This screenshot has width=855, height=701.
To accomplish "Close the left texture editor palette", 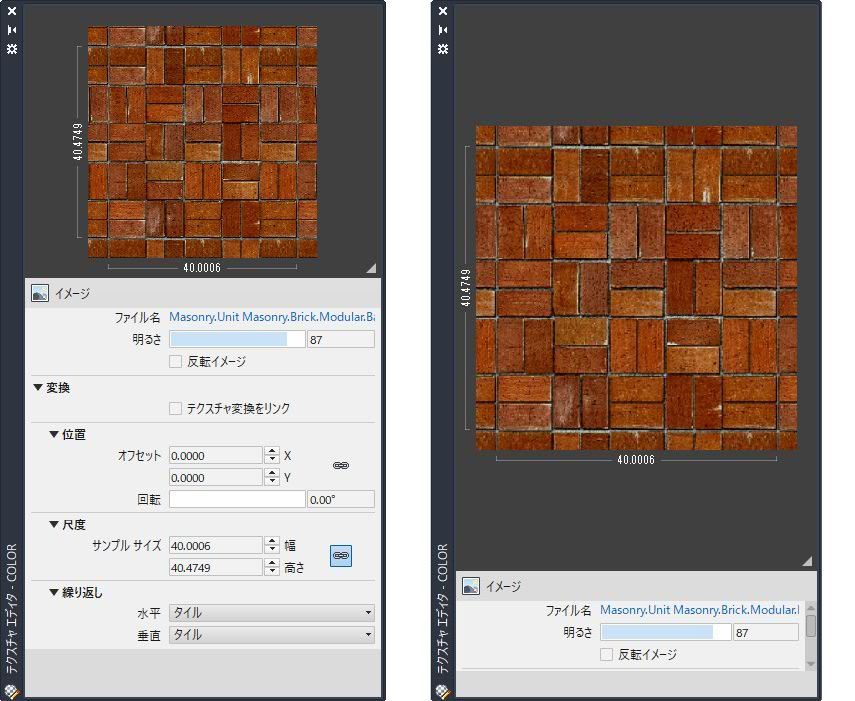I will point(12,11).
